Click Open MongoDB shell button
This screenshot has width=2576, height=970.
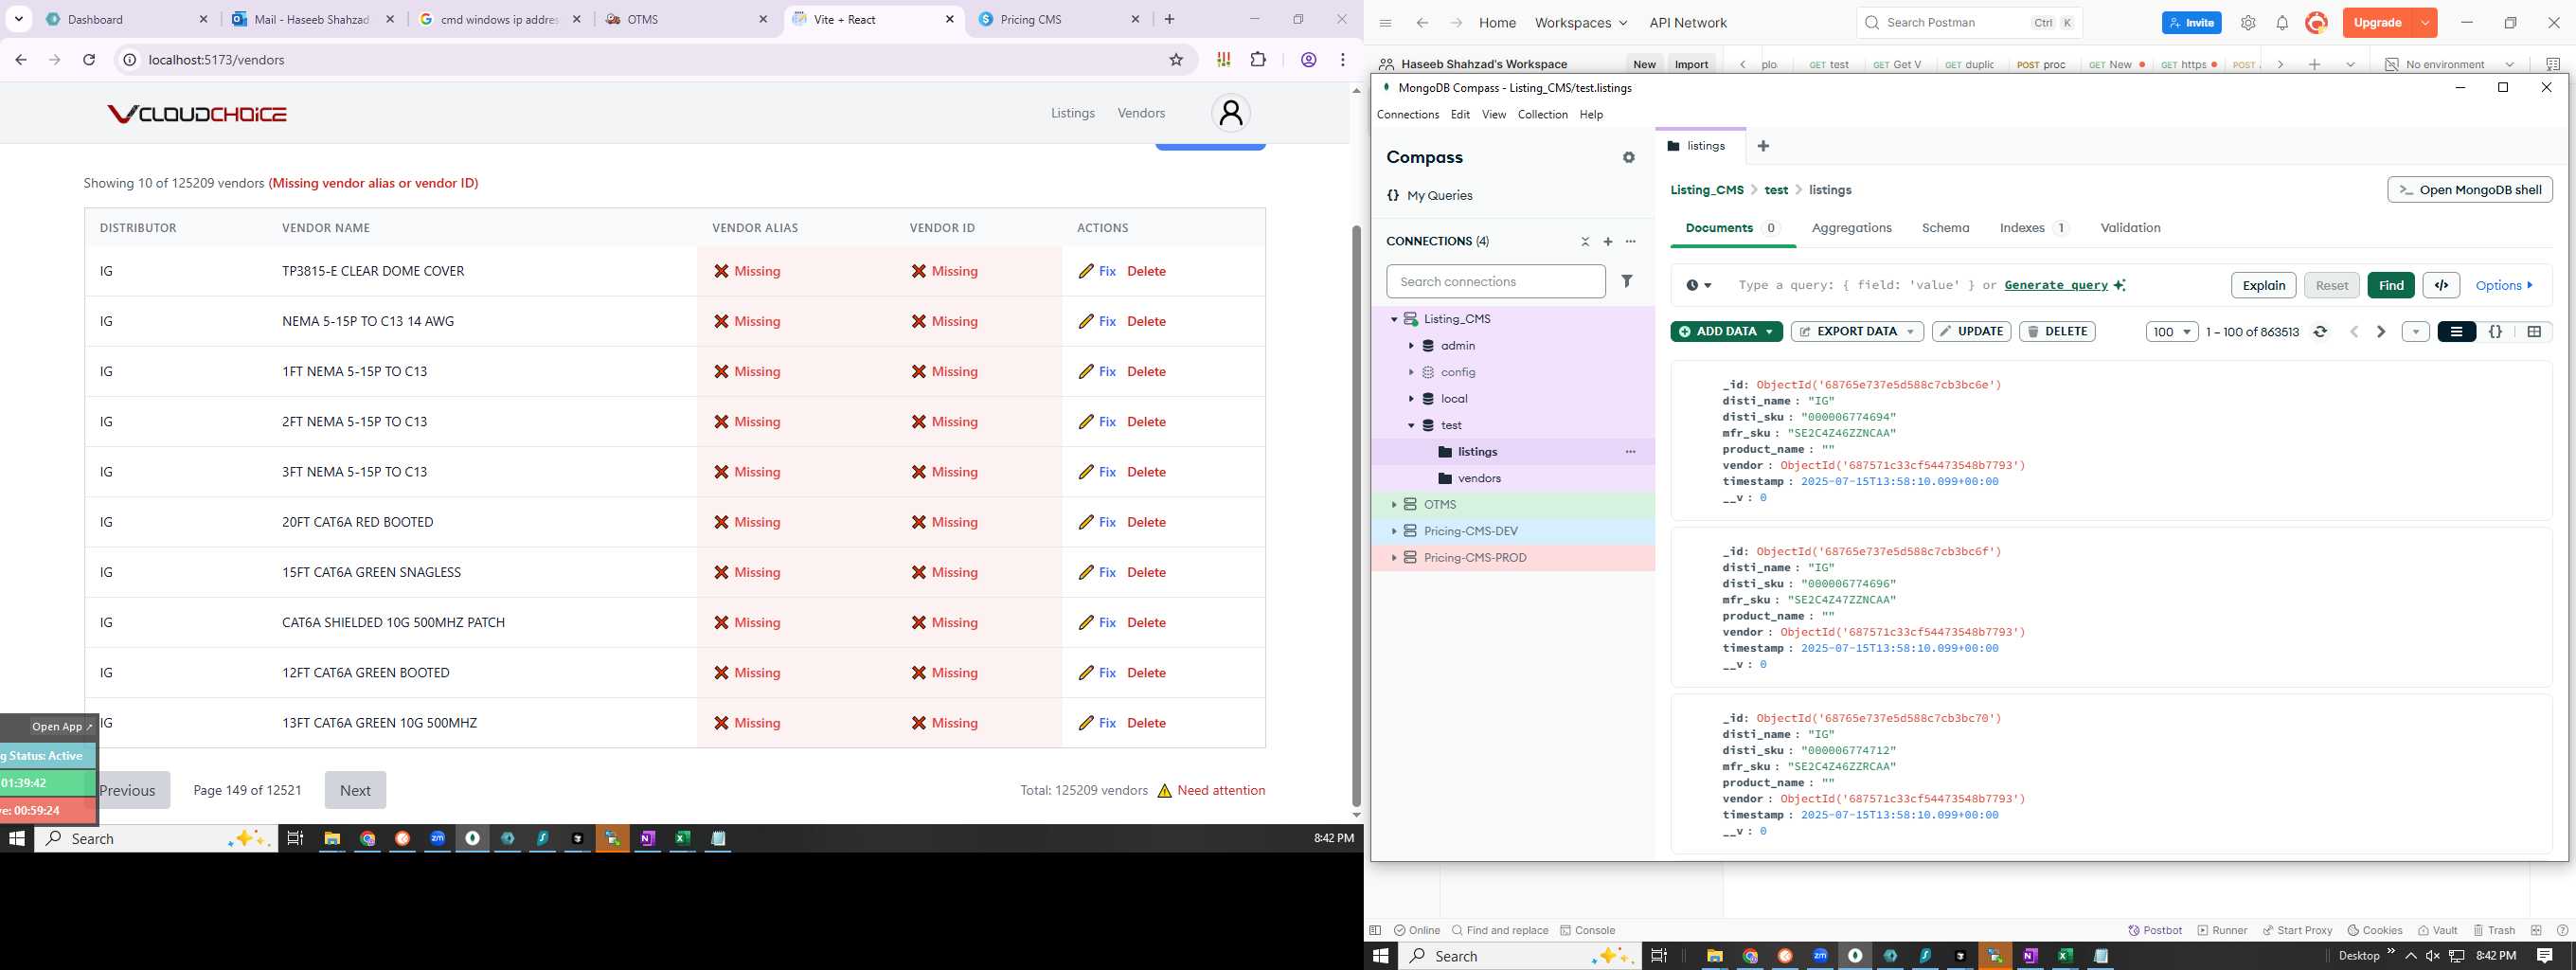(x=2469, y=190)
